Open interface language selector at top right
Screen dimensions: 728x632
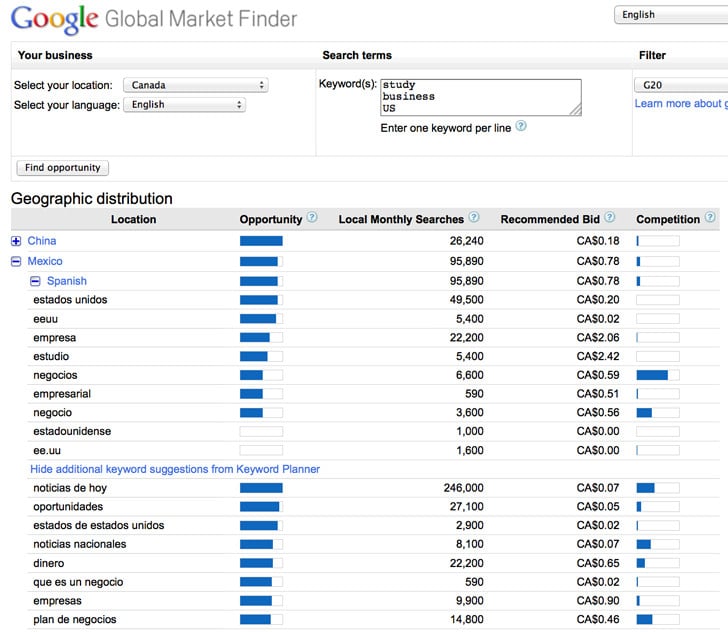[671, 15]
